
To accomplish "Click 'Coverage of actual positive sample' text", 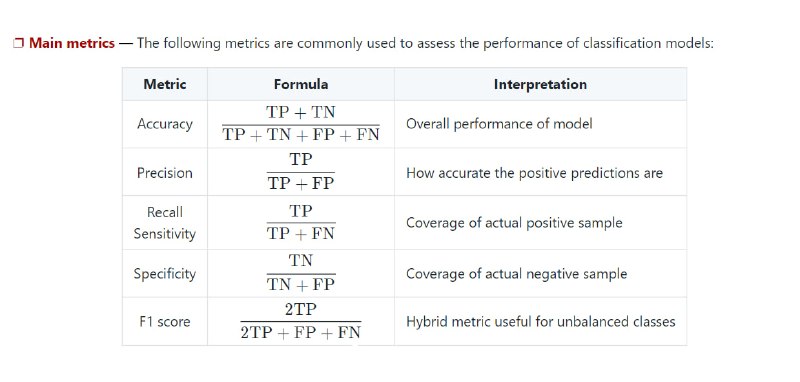I will 514,223.
